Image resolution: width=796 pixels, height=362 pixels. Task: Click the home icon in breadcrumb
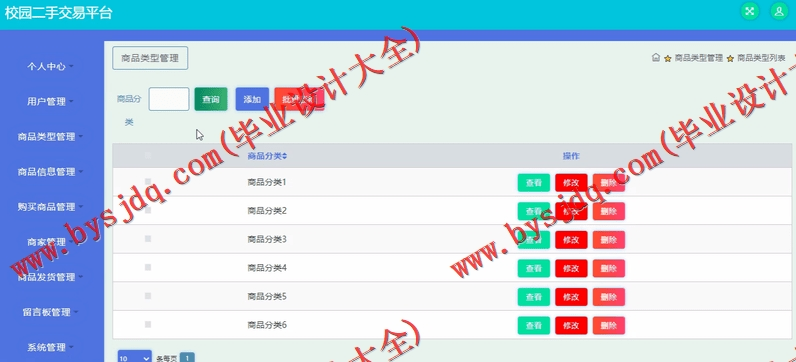[656, 57]
